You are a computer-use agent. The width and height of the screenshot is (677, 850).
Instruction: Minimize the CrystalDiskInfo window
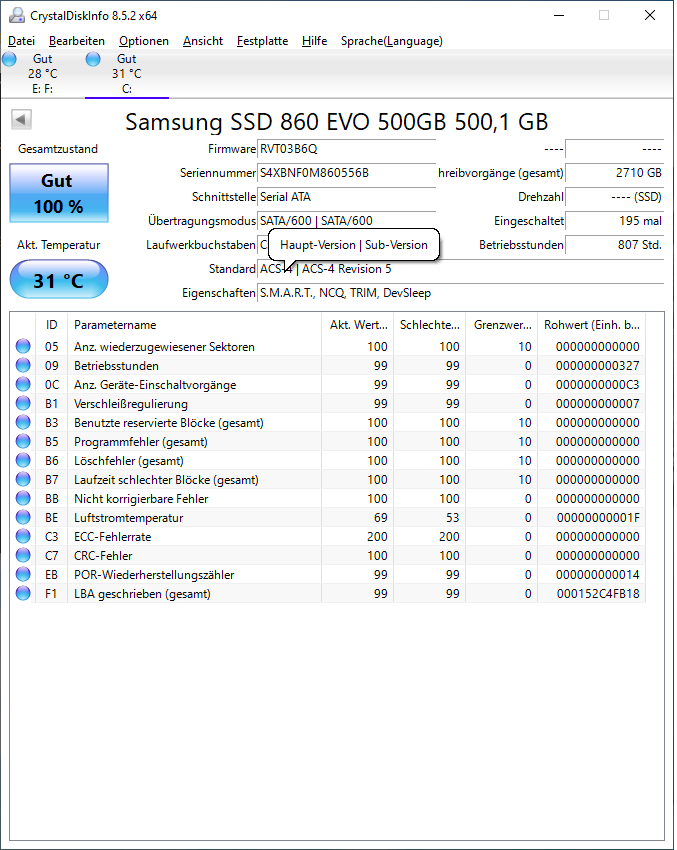(x=559, y=15)
